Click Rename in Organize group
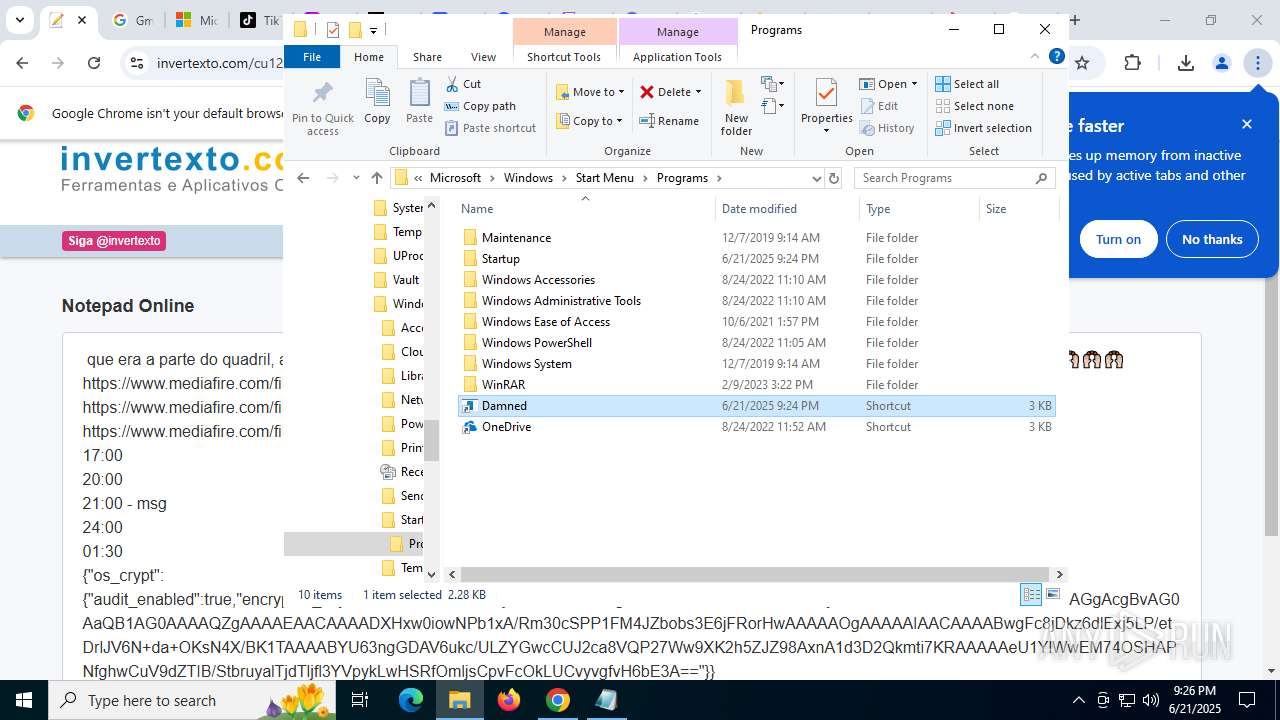Viewport: 1280px width, 720px height. 670,121
